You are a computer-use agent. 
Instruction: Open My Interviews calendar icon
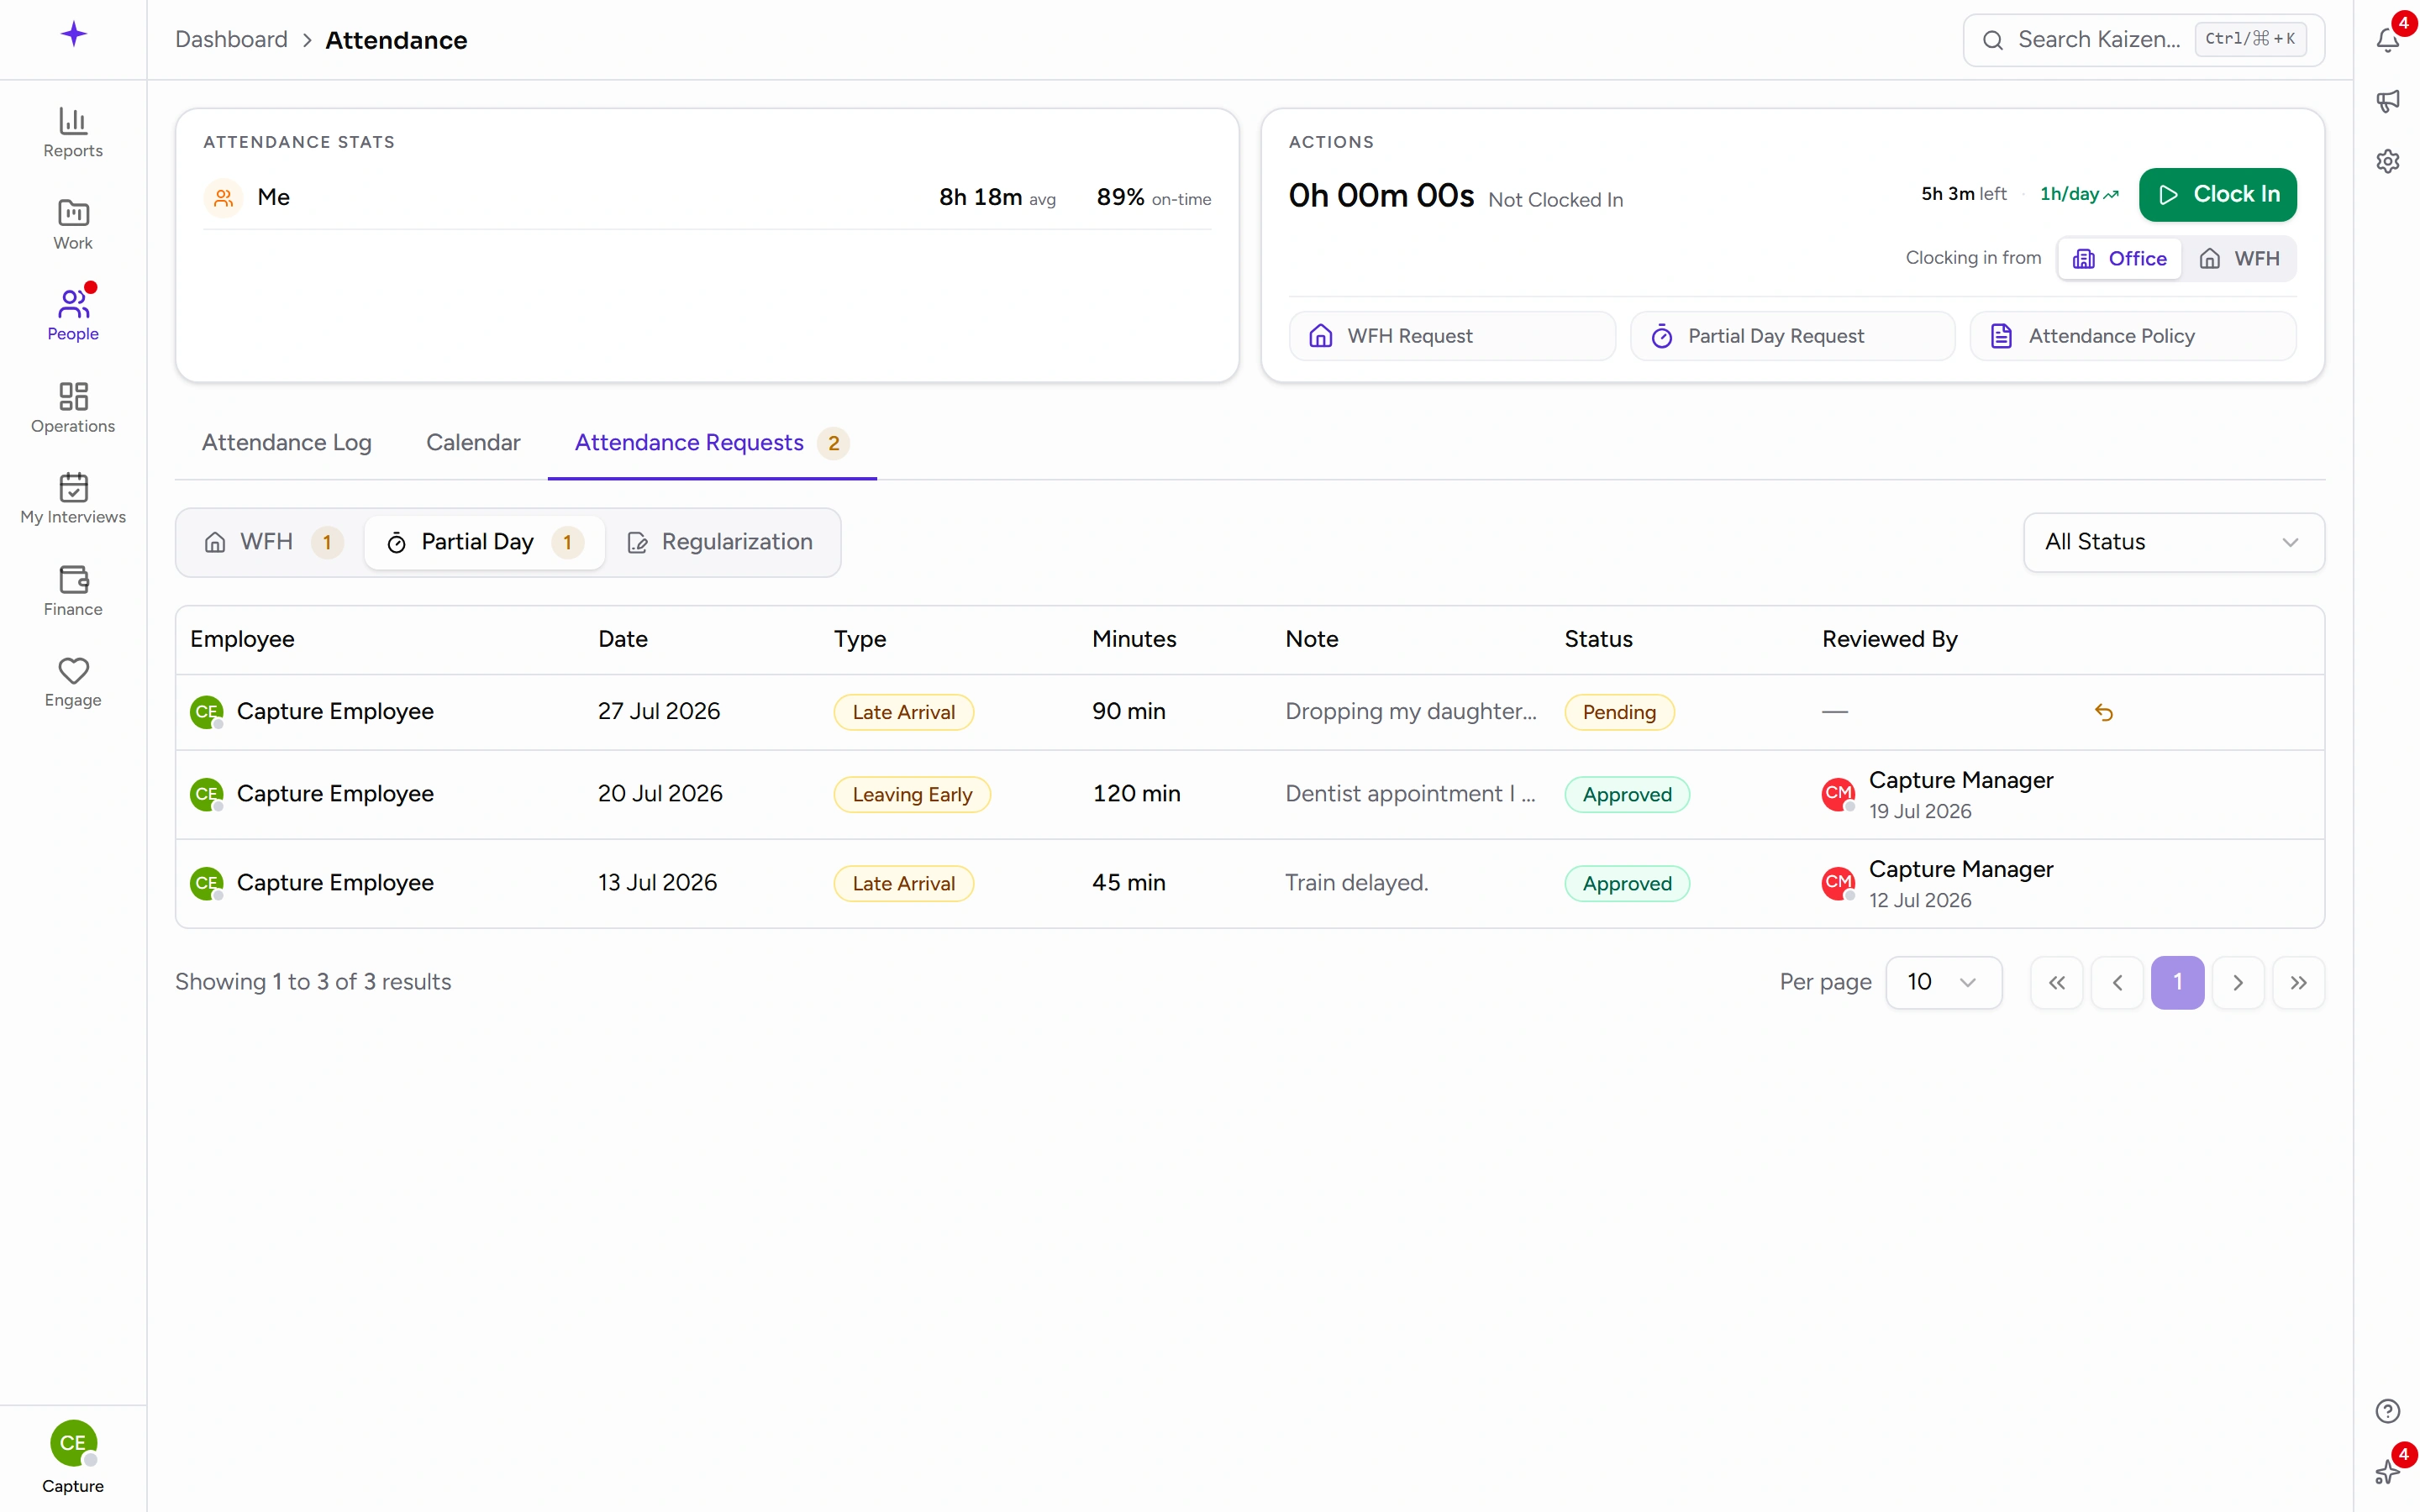(x=73, y=487)
